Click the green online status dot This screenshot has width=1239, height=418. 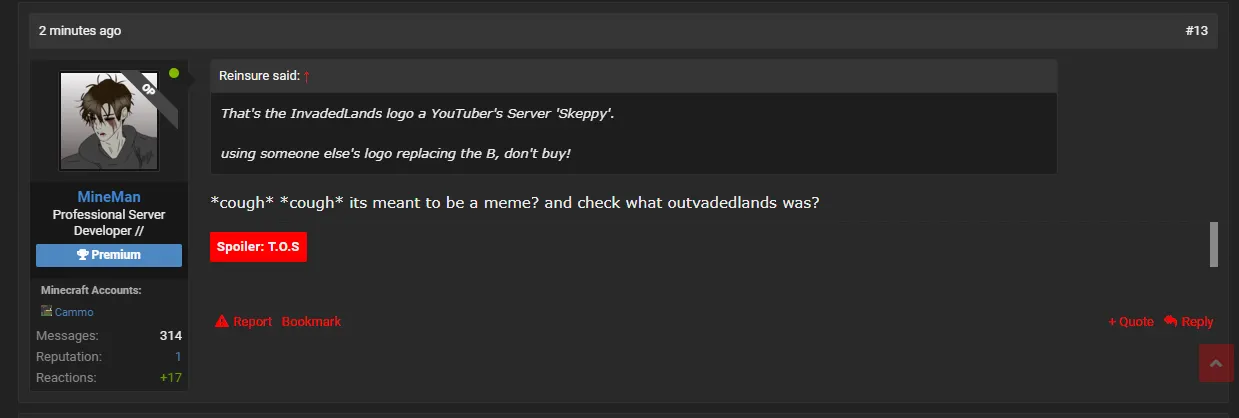click(174, 73)
